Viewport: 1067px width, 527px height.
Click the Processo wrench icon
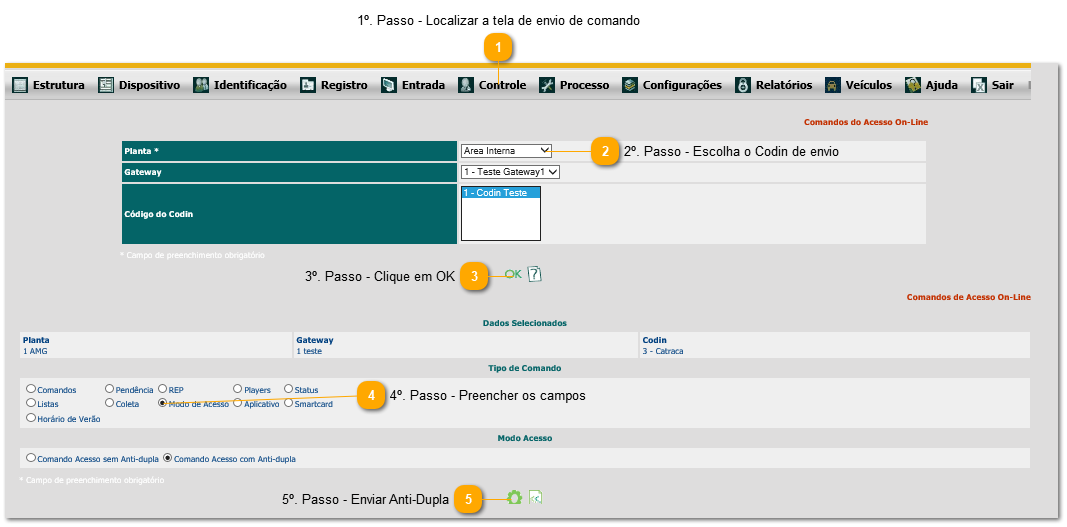tap(547, 85)
